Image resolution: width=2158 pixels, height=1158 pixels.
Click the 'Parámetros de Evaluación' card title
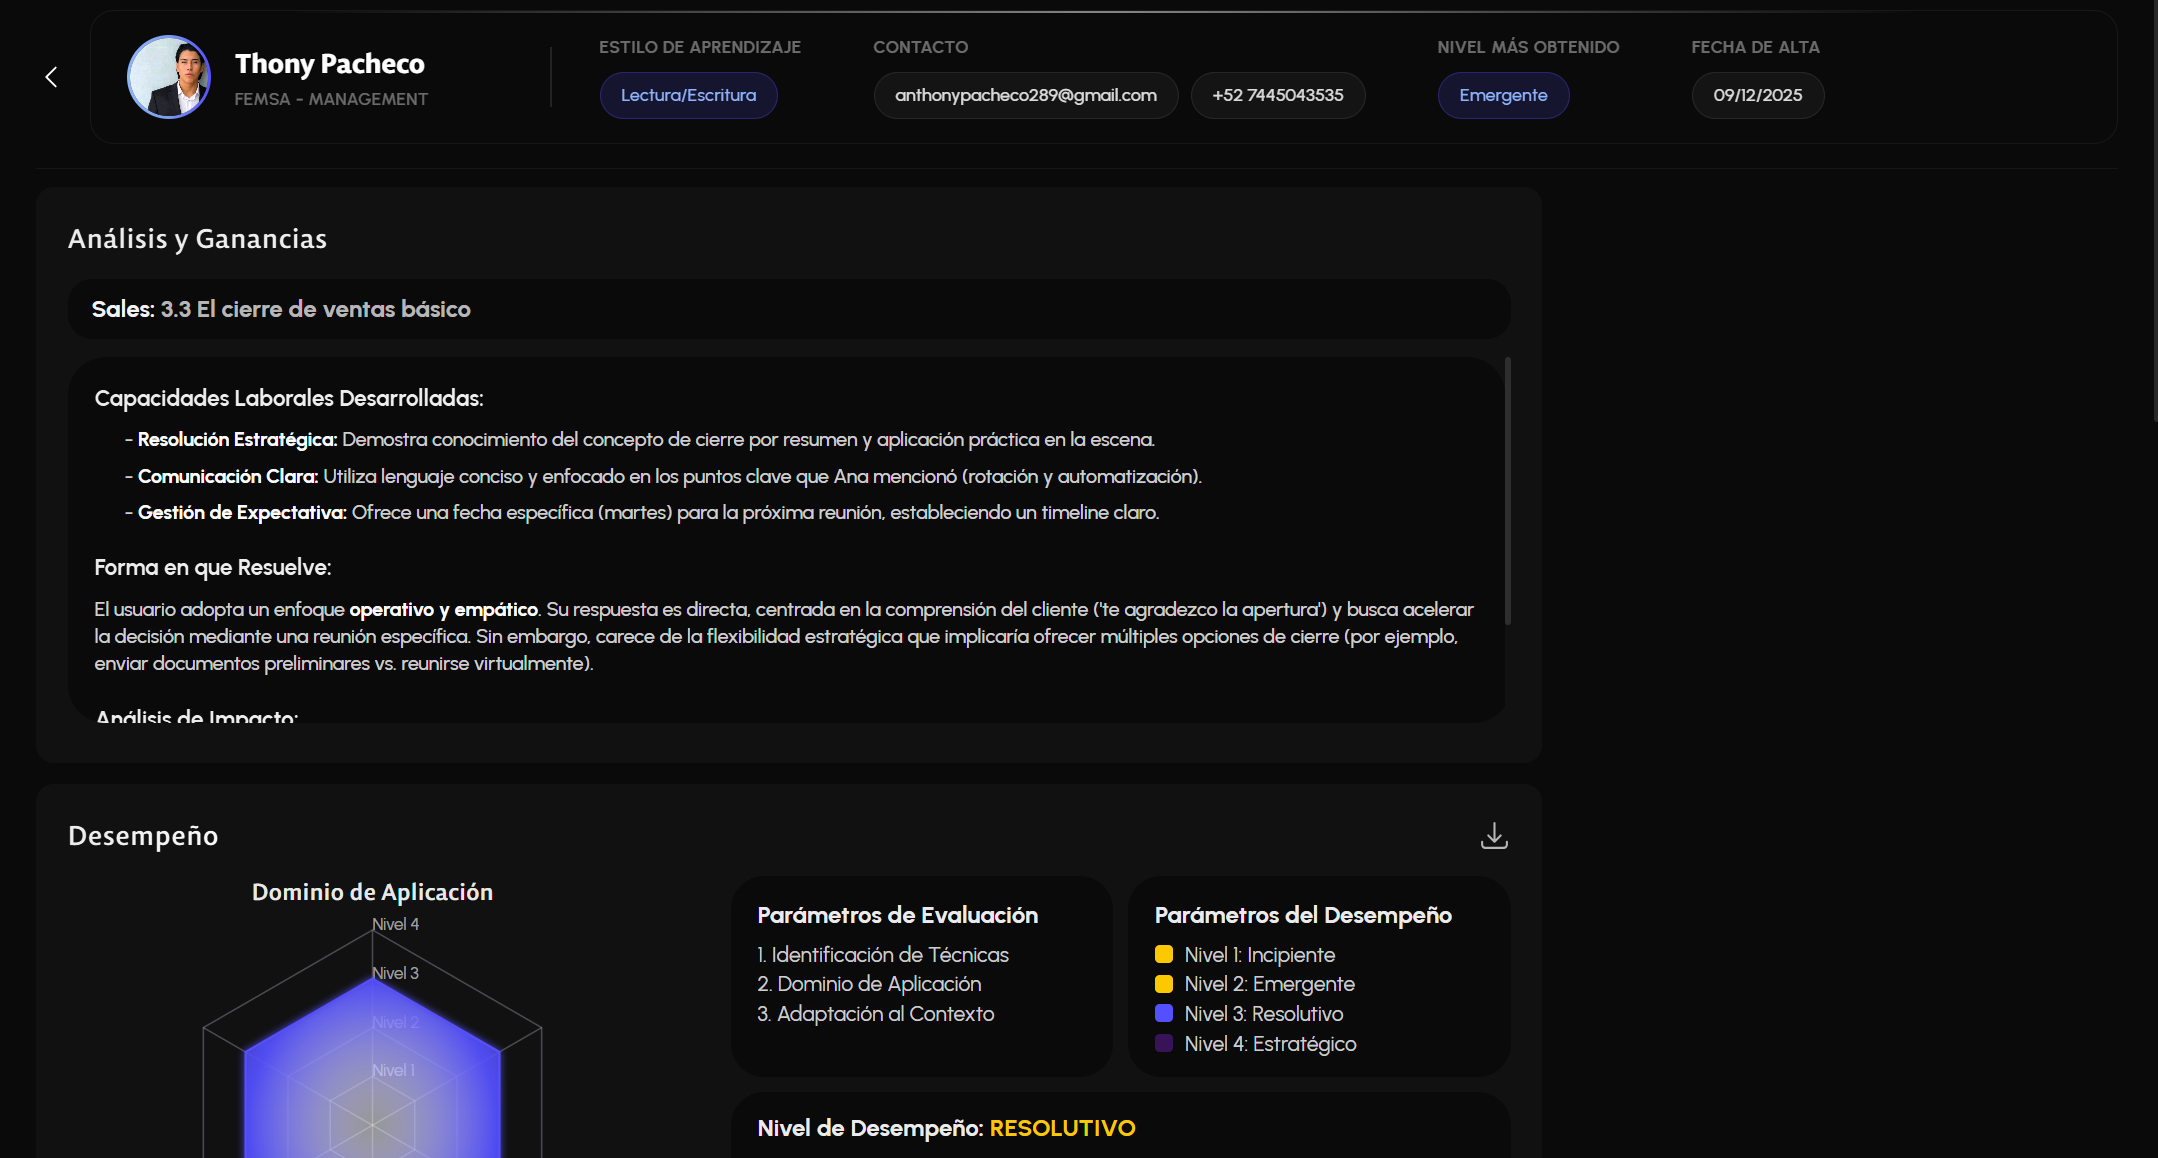(x=898, y=915)
